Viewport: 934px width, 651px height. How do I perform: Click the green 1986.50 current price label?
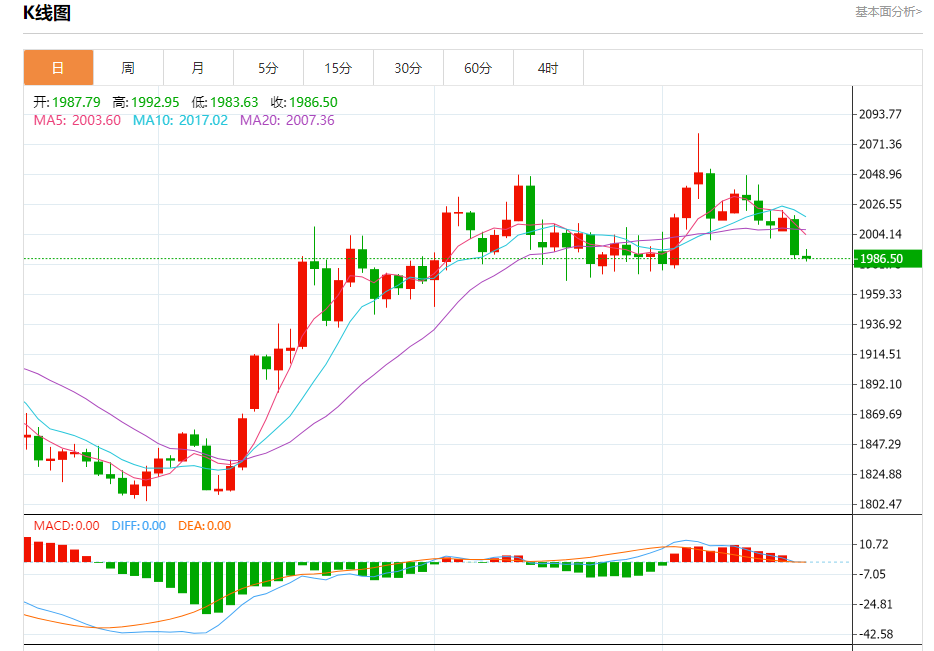888,258
